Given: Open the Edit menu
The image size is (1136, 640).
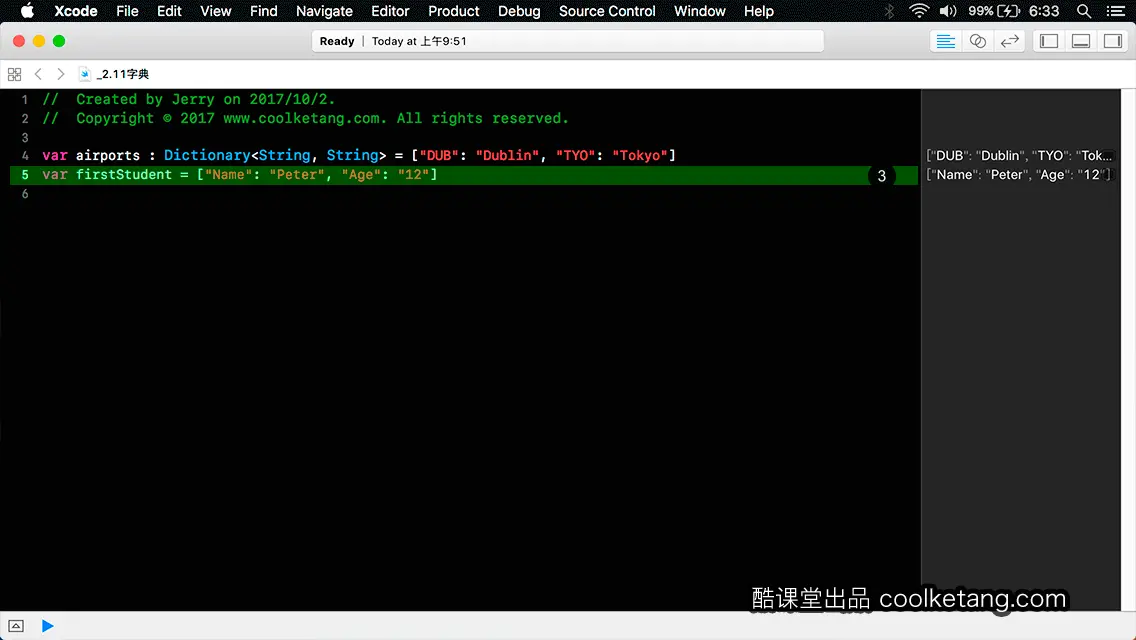Looking at the screenshot, I should [169, 11].
